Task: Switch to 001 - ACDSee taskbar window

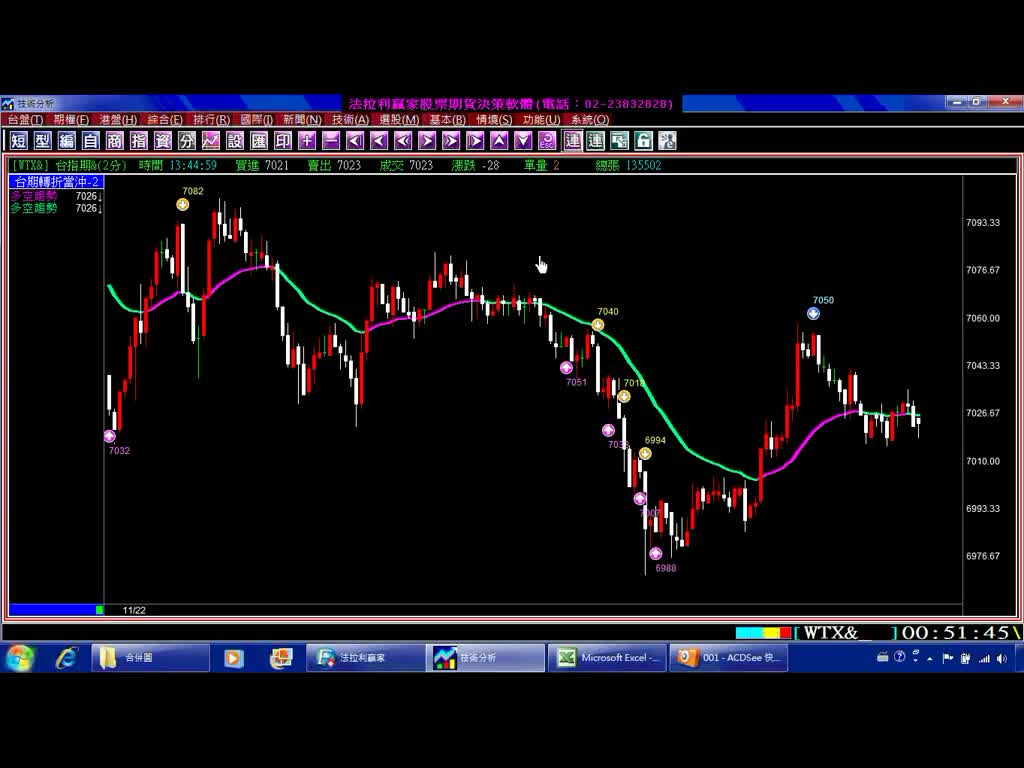Action: [729, 658]
